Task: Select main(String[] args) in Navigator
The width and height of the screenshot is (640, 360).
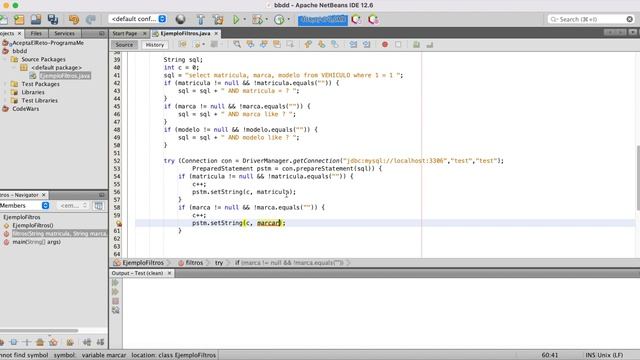Action: click(x=36, y=242)
